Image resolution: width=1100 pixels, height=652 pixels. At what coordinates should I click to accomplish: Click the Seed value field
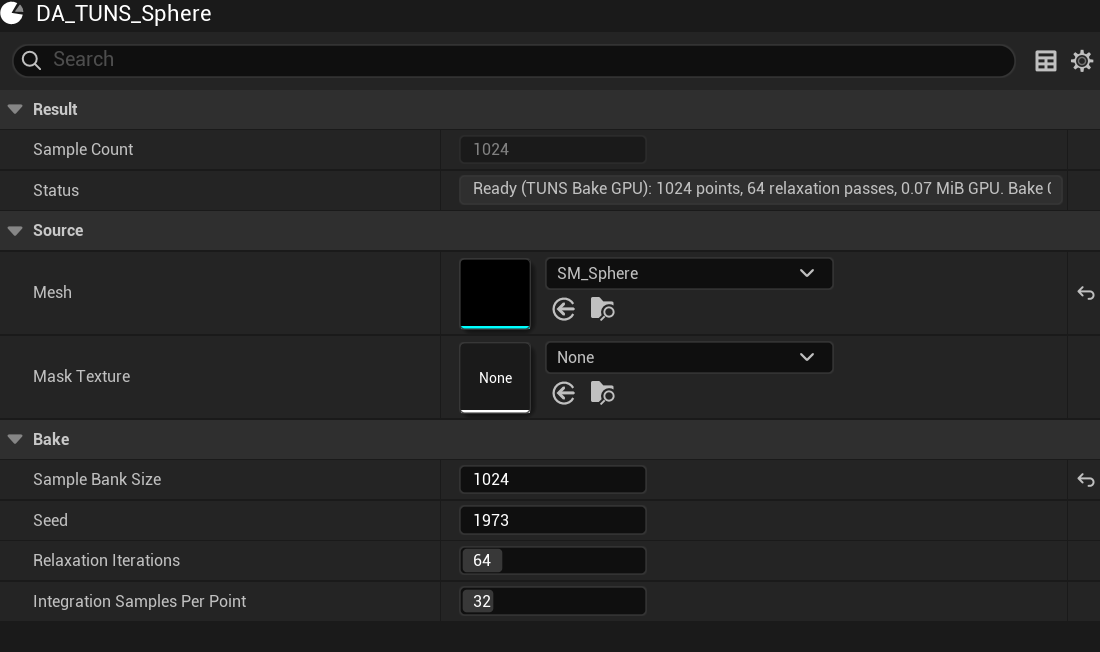pos(553,520)
